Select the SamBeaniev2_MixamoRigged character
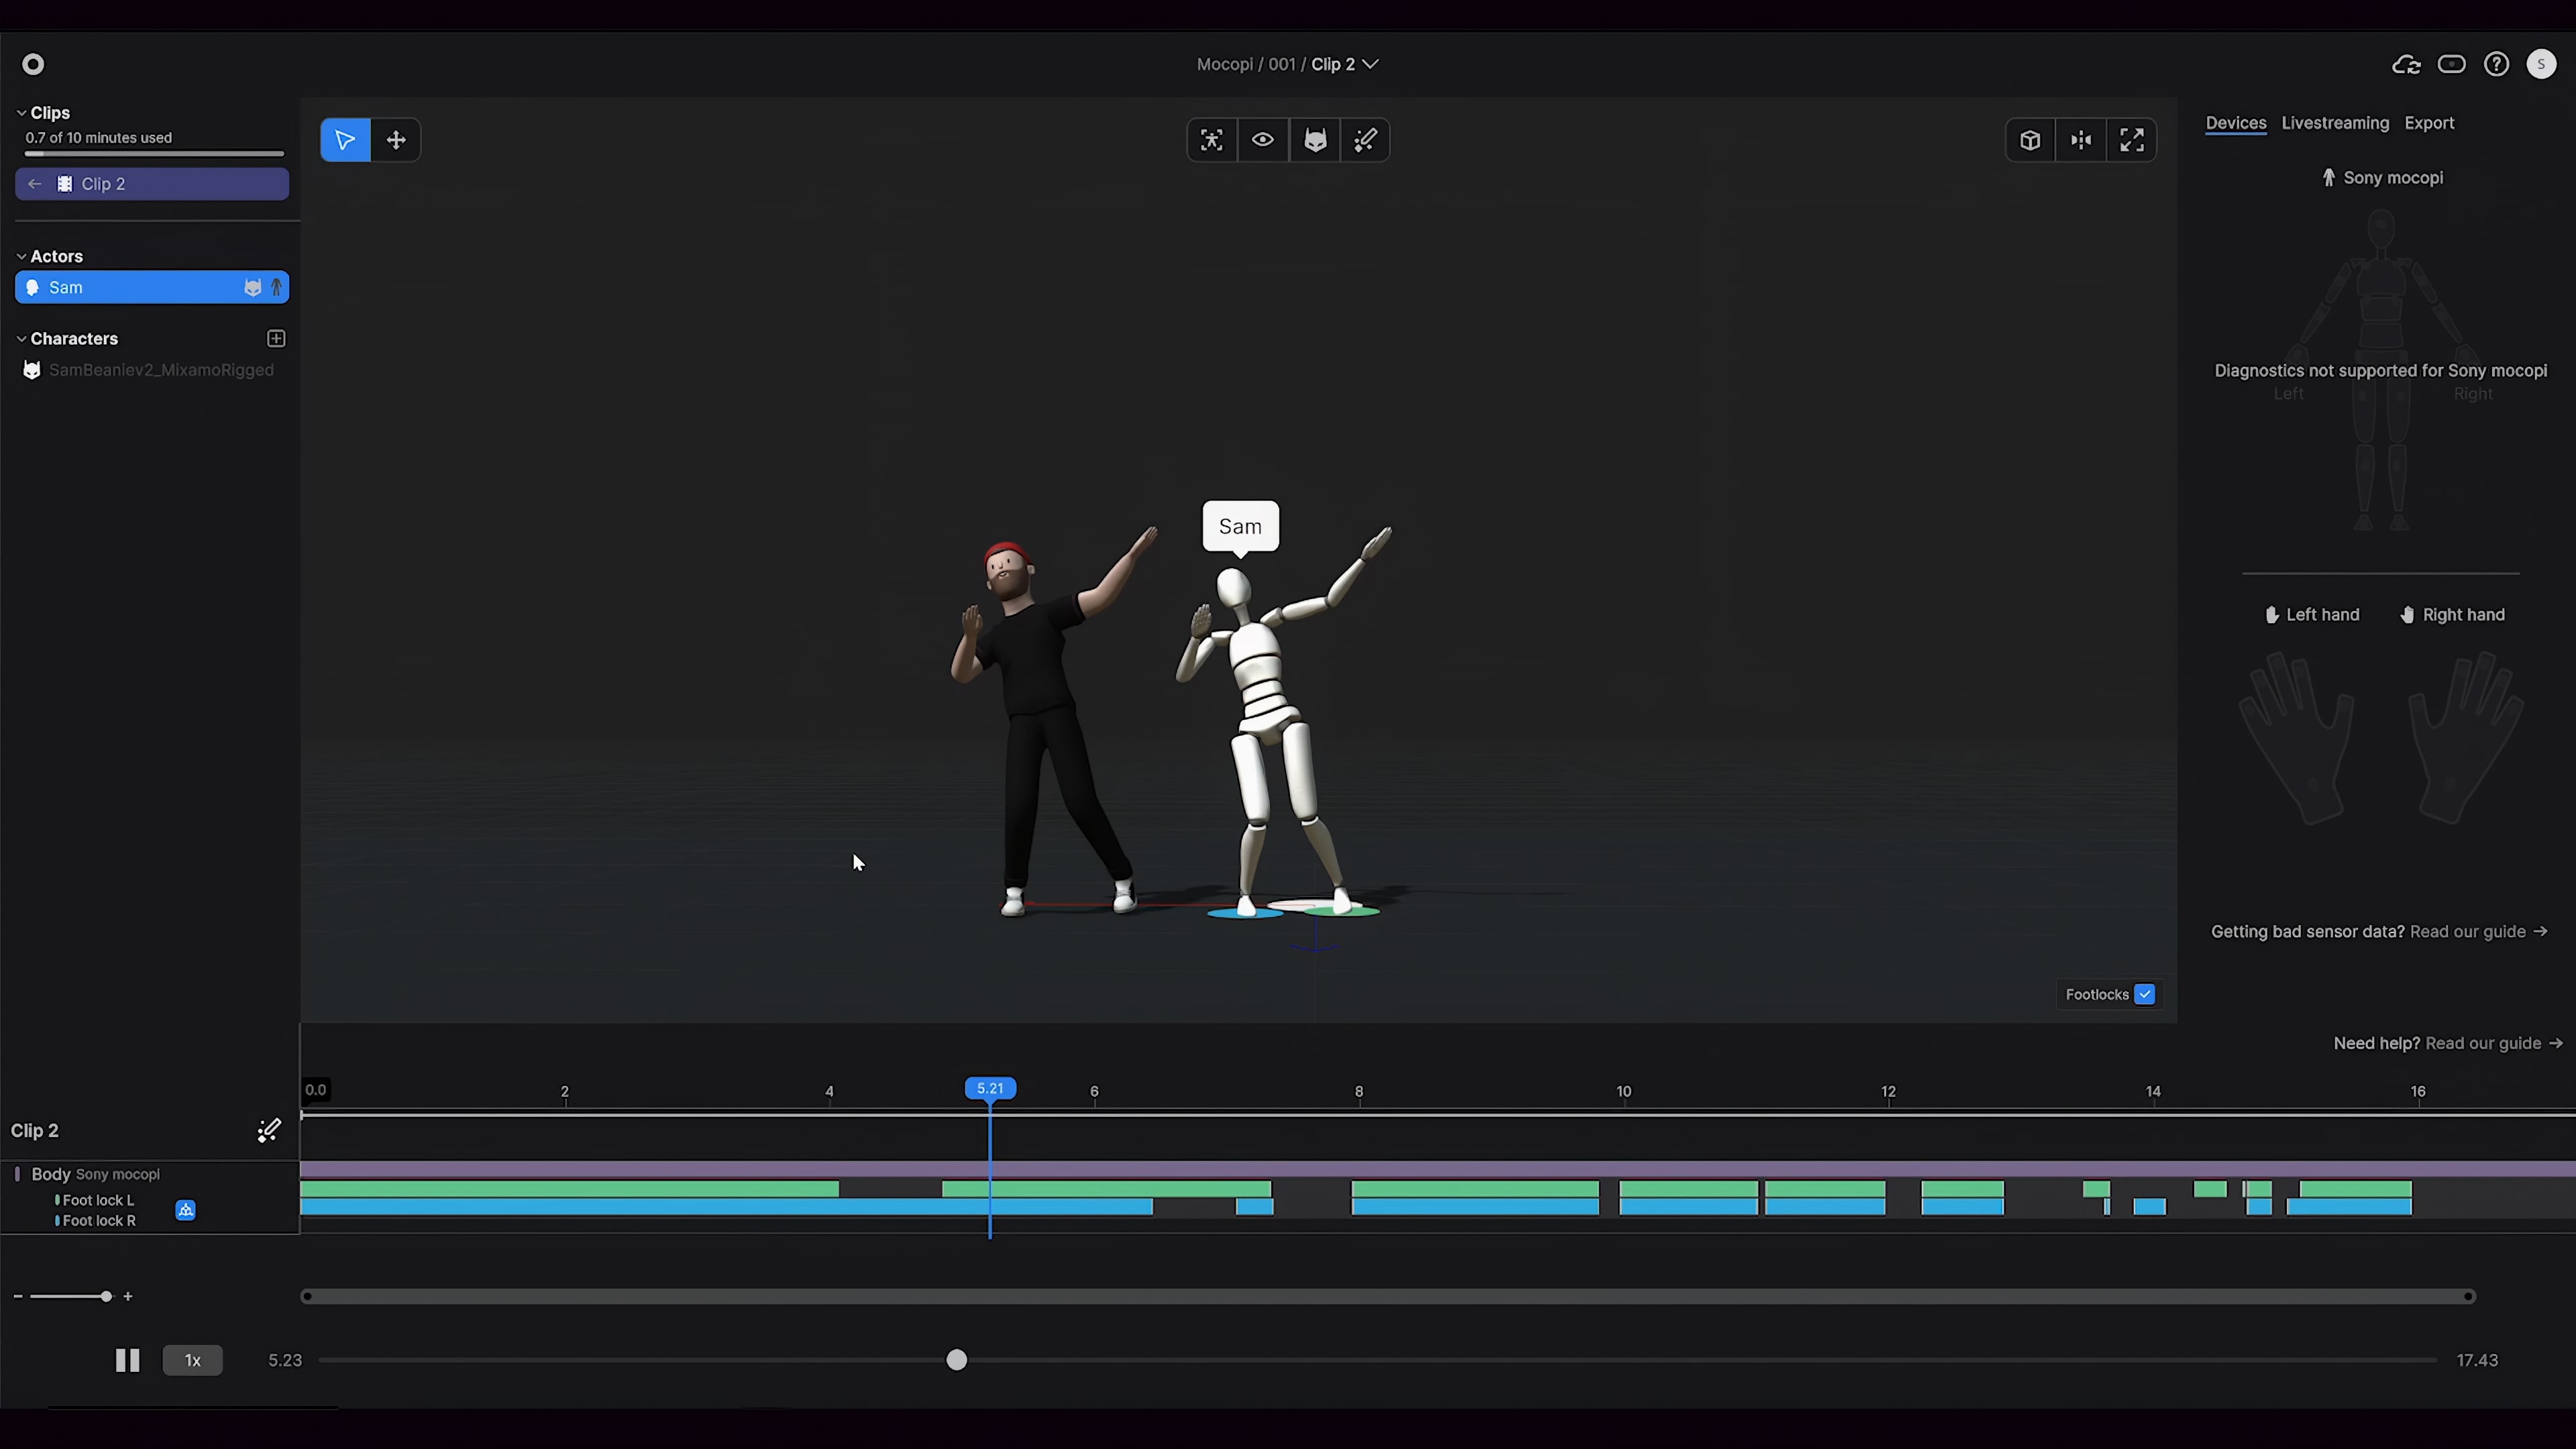 pyautogui.click(x=152, y=370)
